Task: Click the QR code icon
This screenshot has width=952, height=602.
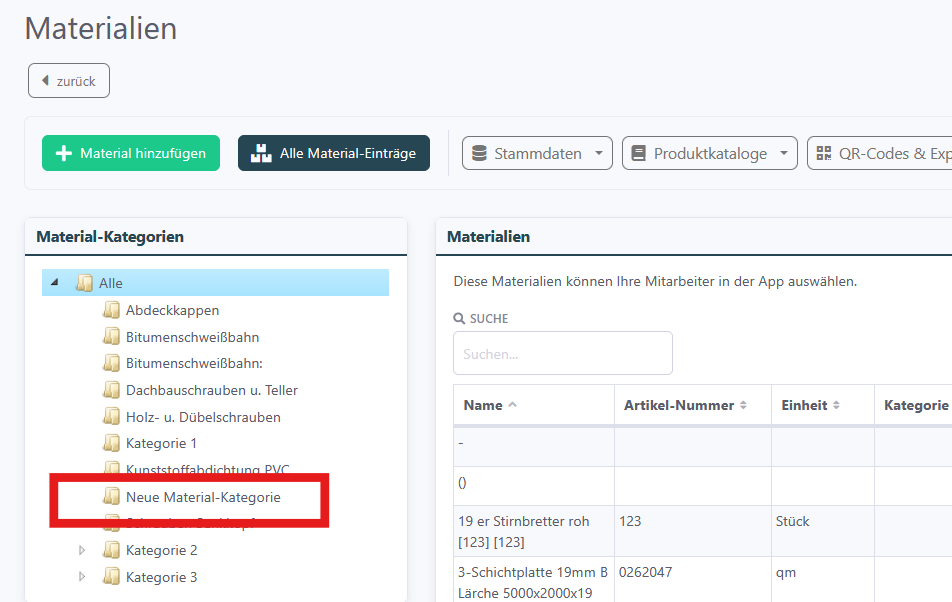Action: click(824, 153)
